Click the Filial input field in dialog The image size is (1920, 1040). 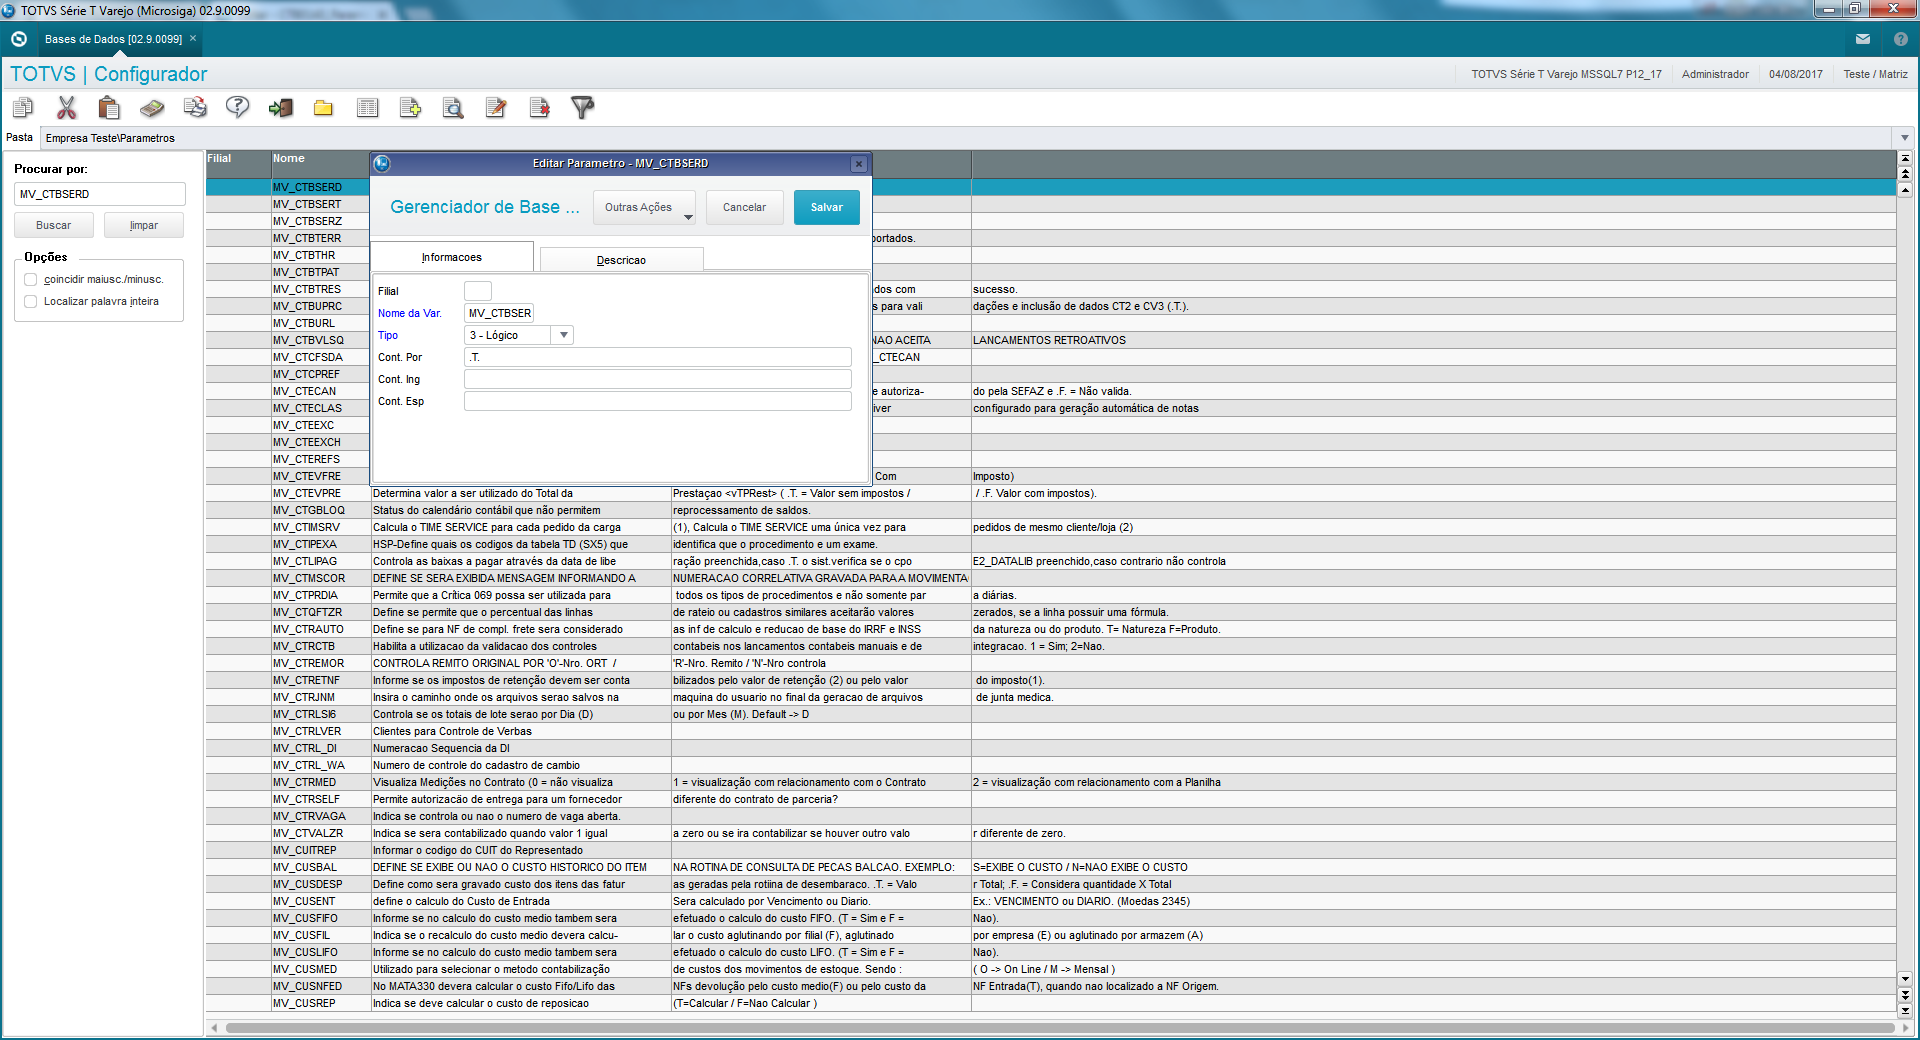coord(478,291)
